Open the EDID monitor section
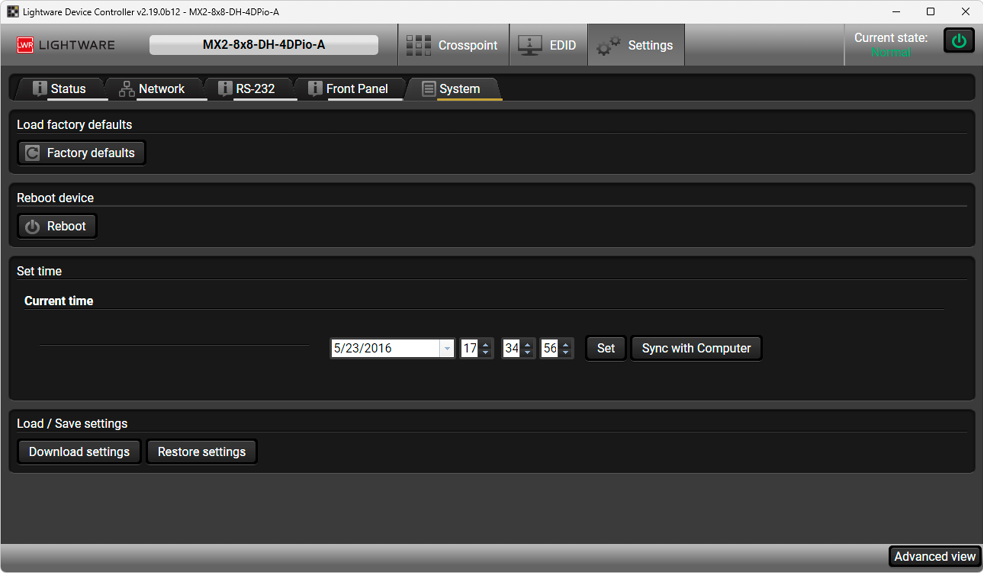Viewport: 983px width, 573px height. tap(547, 45)
